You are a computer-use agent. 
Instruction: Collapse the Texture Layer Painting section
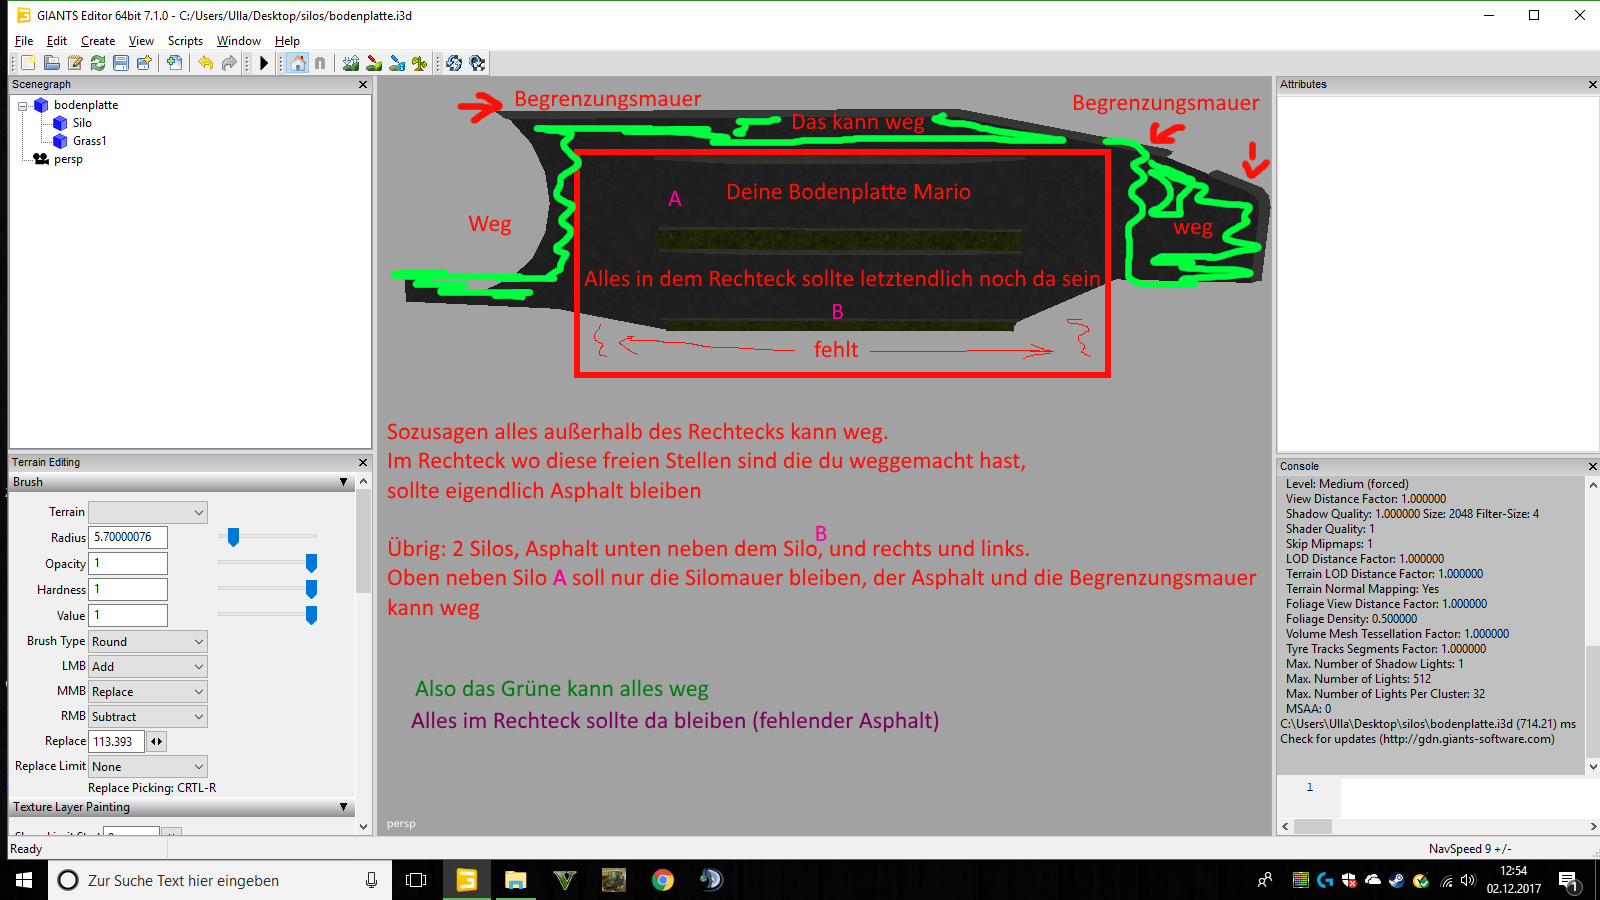pyautogui.click(x=343, y=807)
